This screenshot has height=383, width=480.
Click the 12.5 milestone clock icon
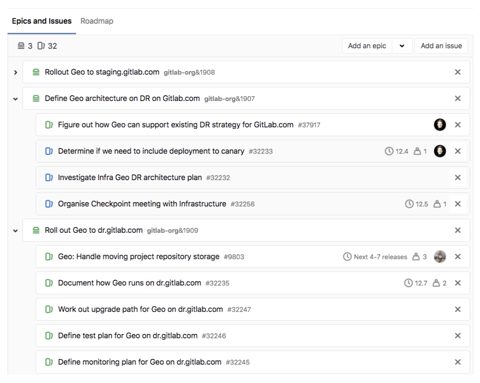tap(409, 204)
